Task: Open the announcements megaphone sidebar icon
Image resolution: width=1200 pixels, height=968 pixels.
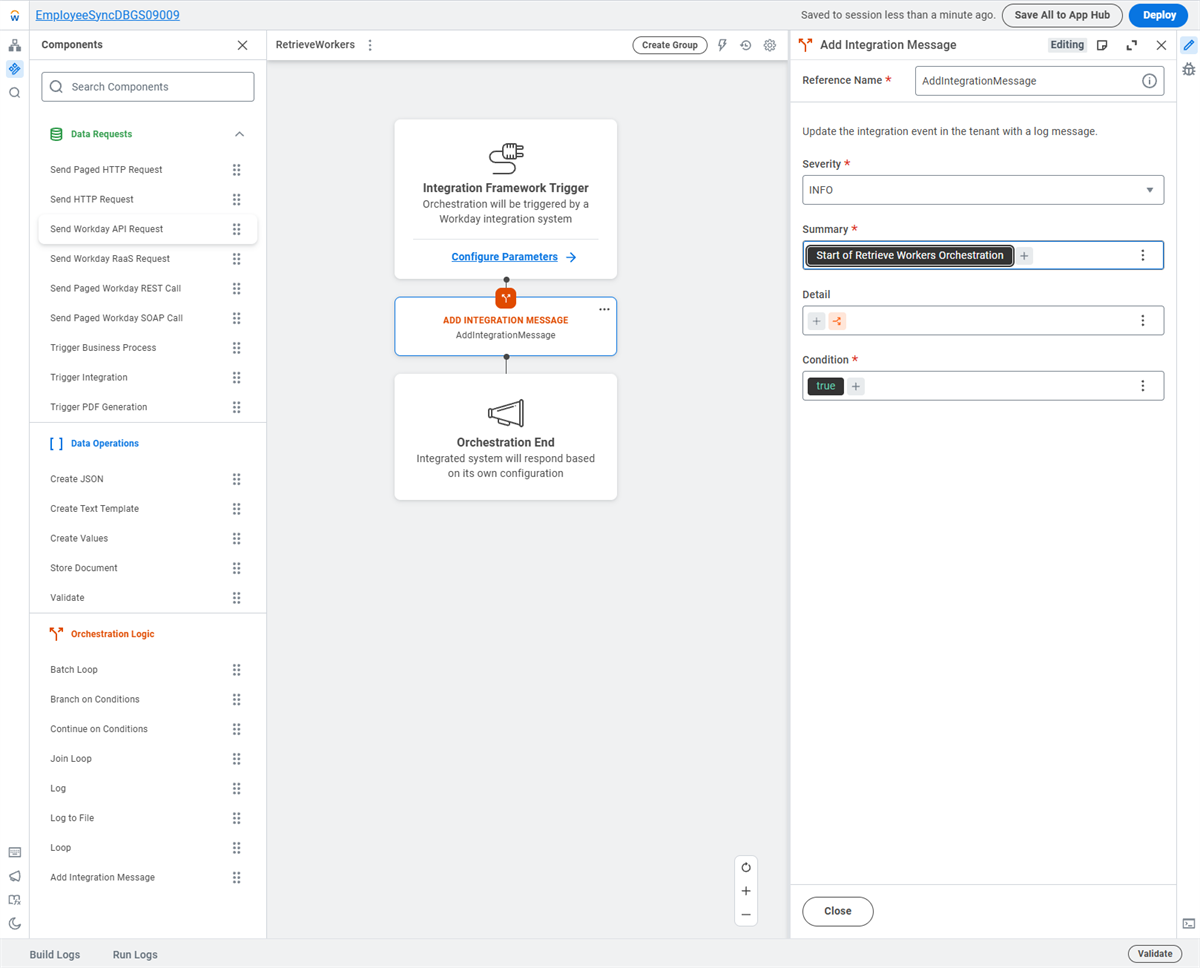Action: (14, 876)
